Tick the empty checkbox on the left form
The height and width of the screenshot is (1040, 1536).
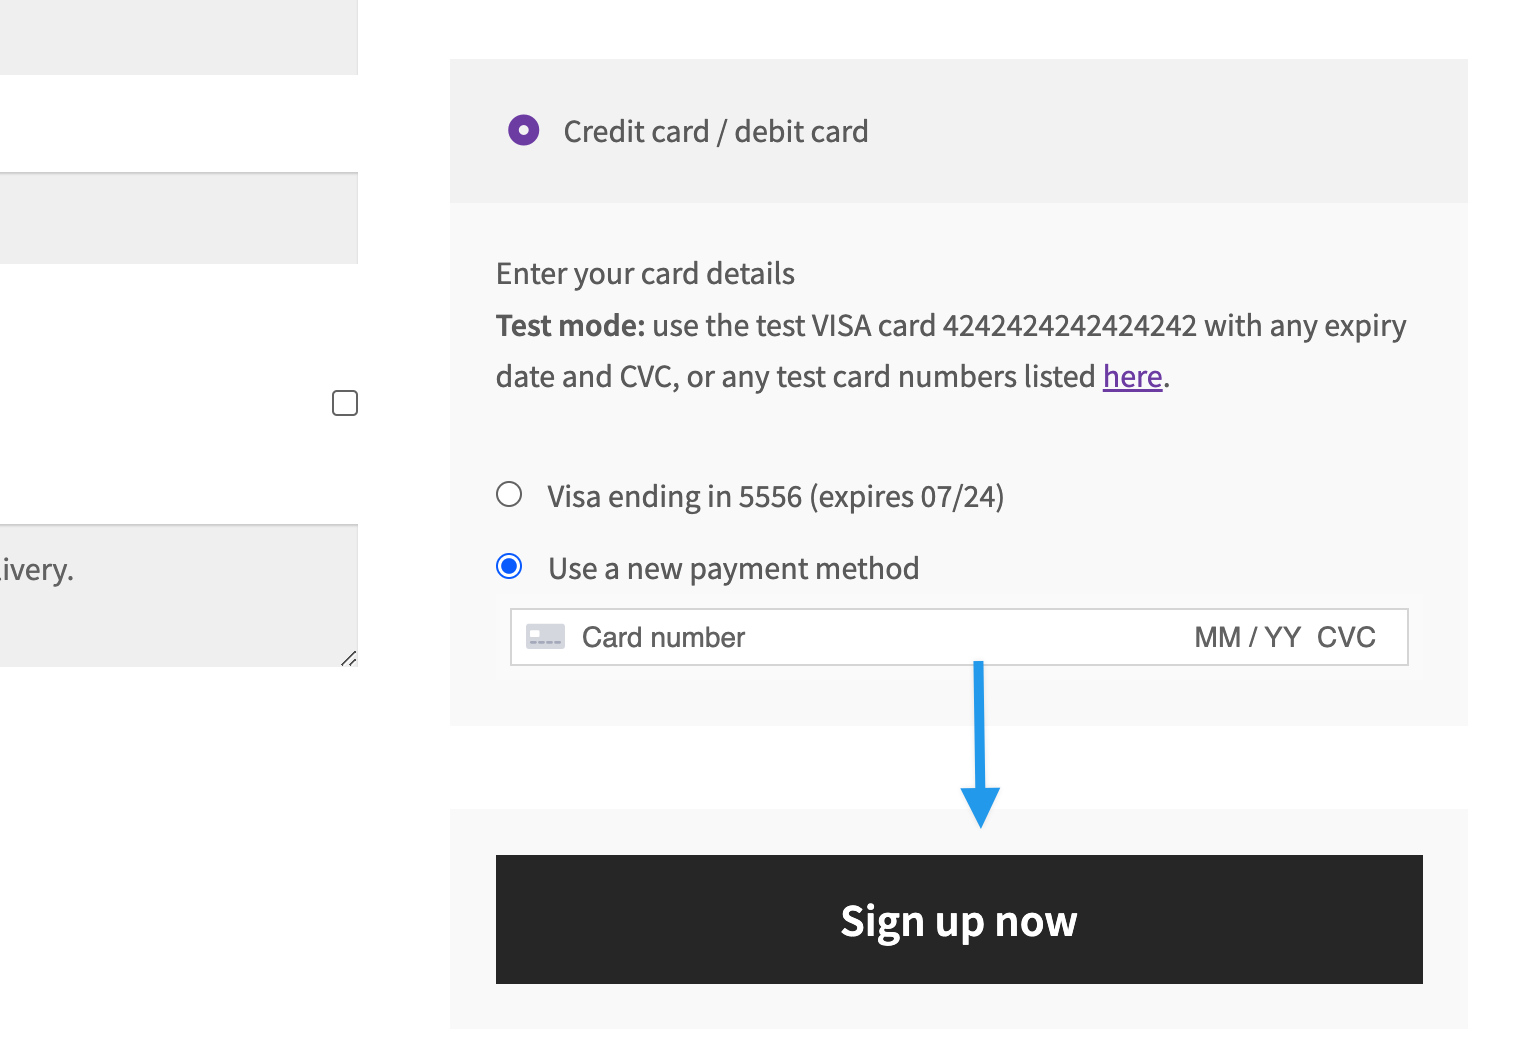pyautogui.click(x=344, y=402)
